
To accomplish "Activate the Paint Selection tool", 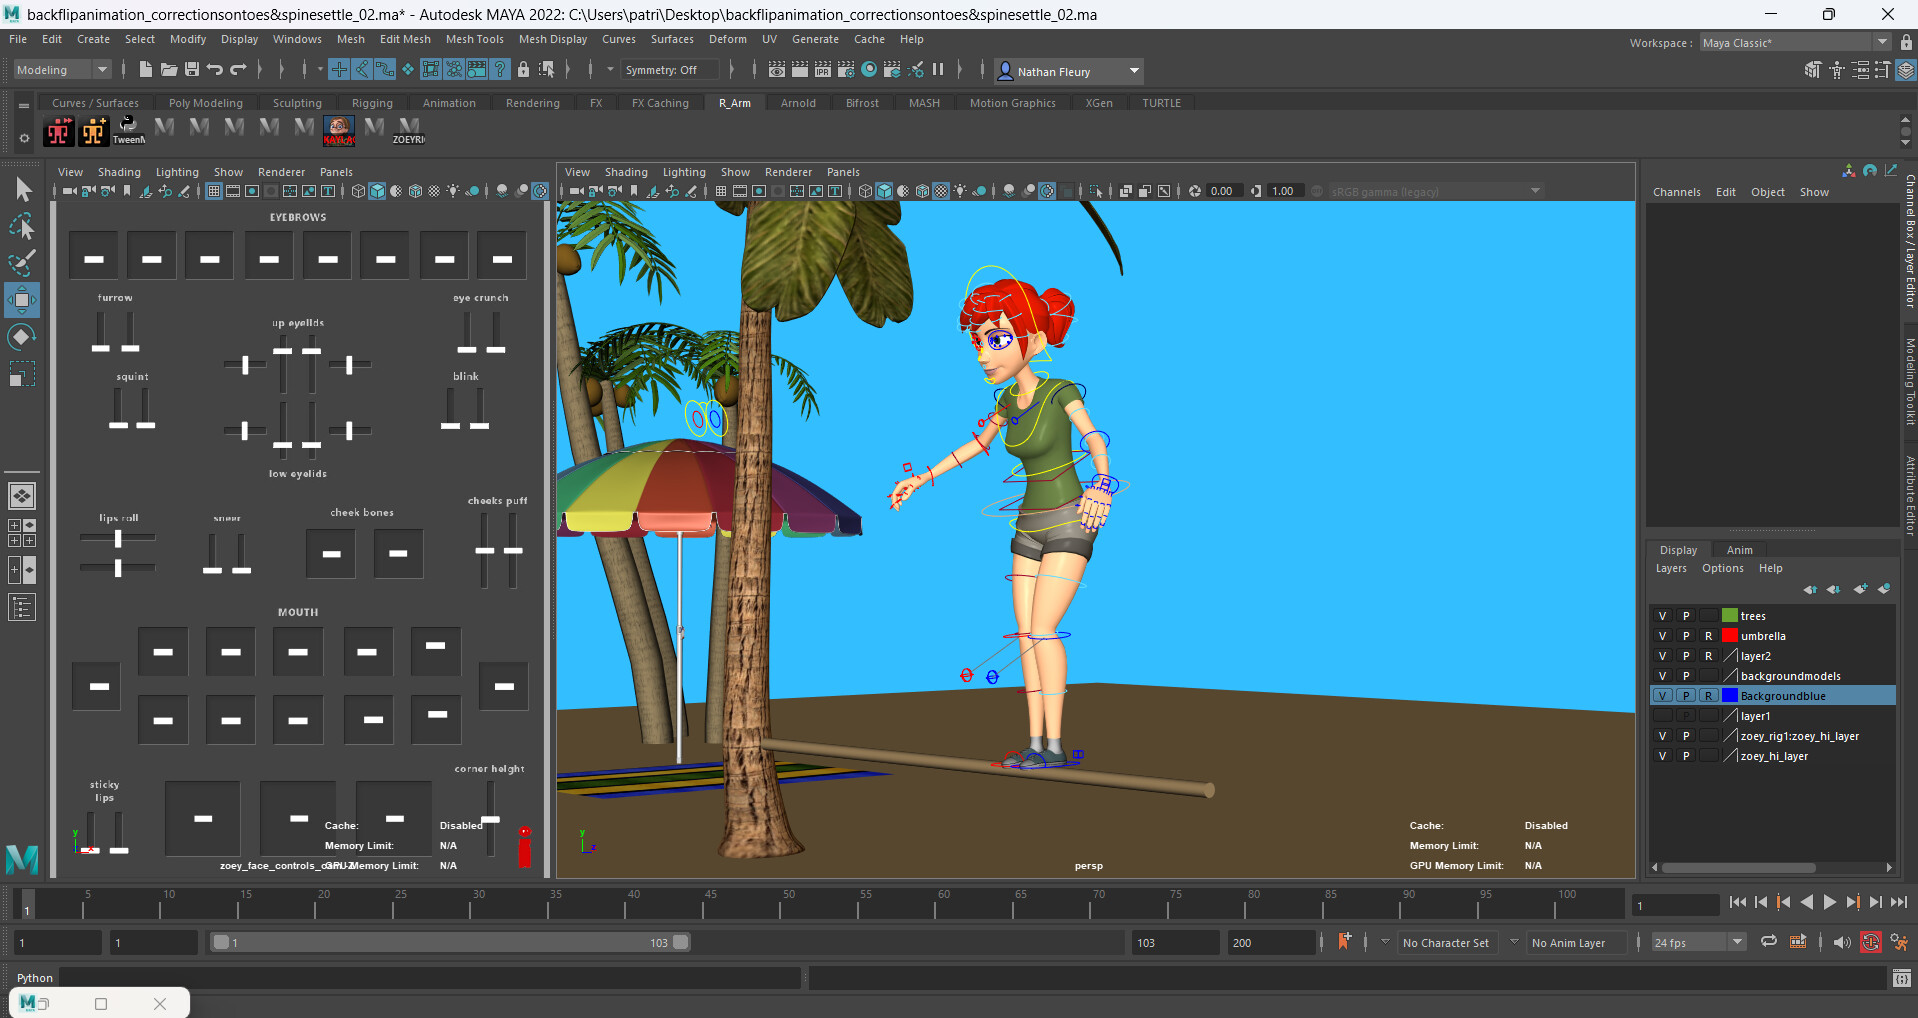I will (22, 263).
